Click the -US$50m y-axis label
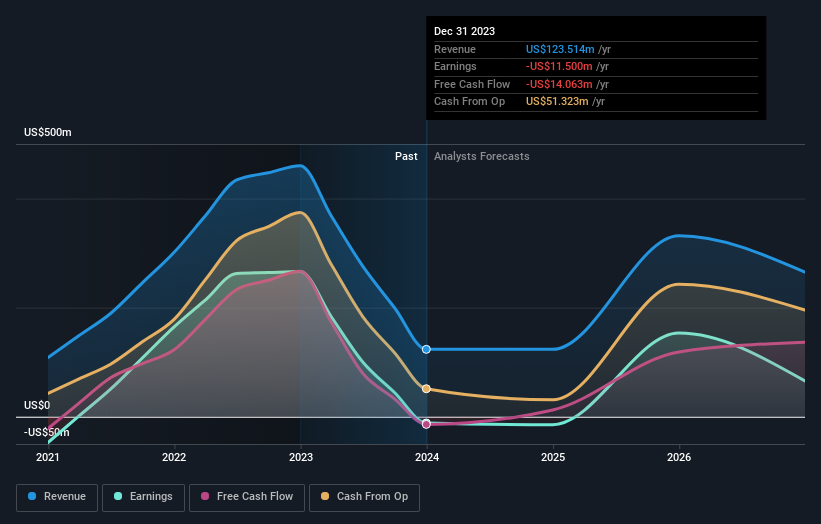The image size is (821, 524). click(47, 432)
